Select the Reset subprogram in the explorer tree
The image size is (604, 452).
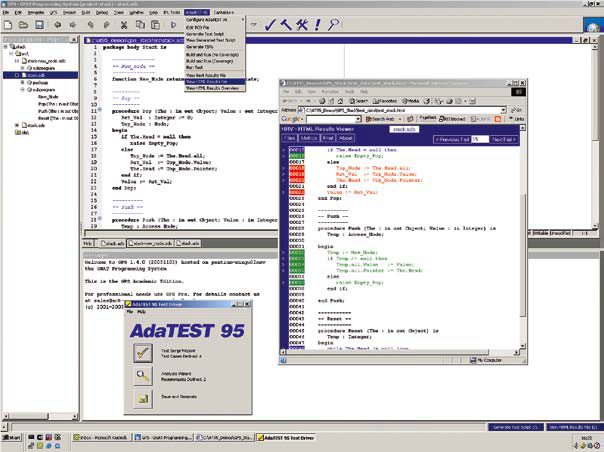(58, 118)
